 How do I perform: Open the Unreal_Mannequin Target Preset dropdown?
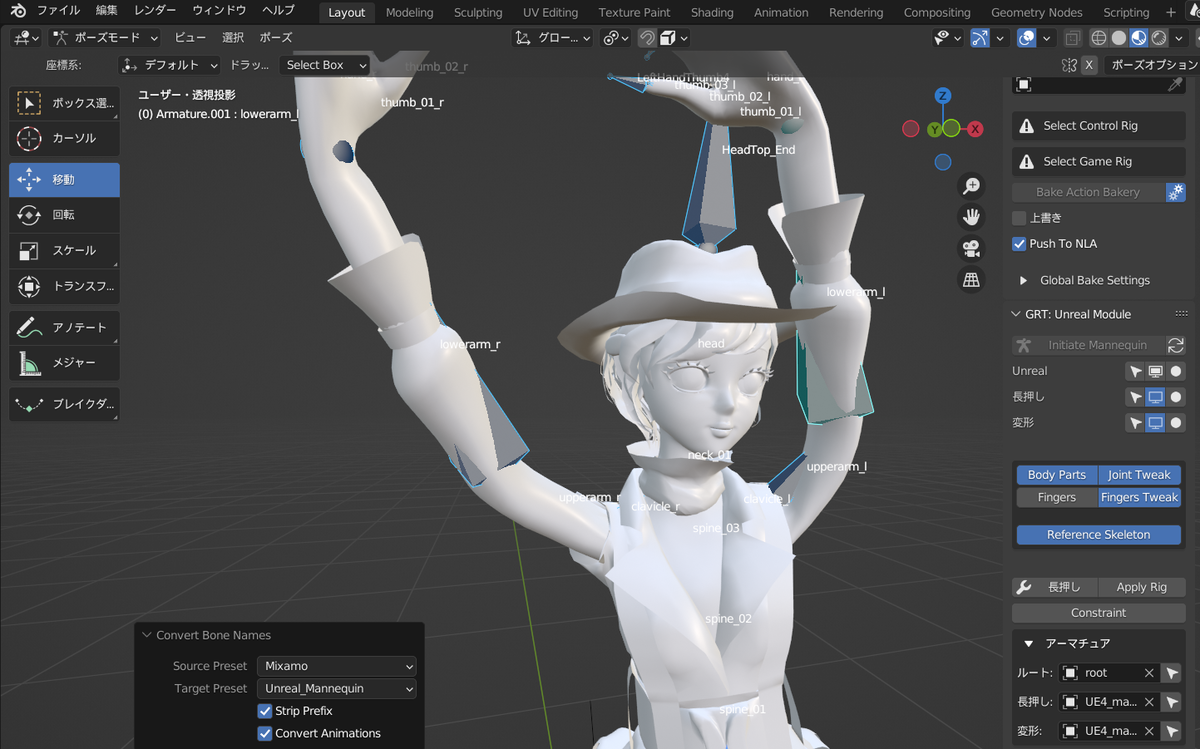click(336, 688)
